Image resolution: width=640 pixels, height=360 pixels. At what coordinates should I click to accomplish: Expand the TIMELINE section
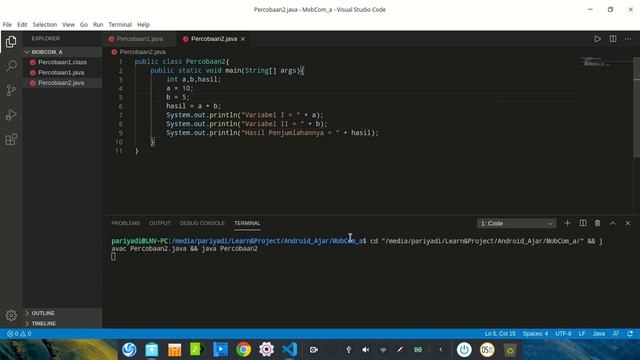62,323
